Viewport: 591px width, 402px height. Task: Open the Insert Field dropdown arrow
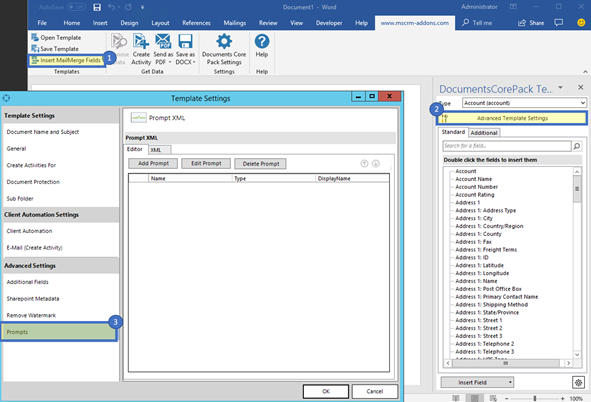[510, 382]
